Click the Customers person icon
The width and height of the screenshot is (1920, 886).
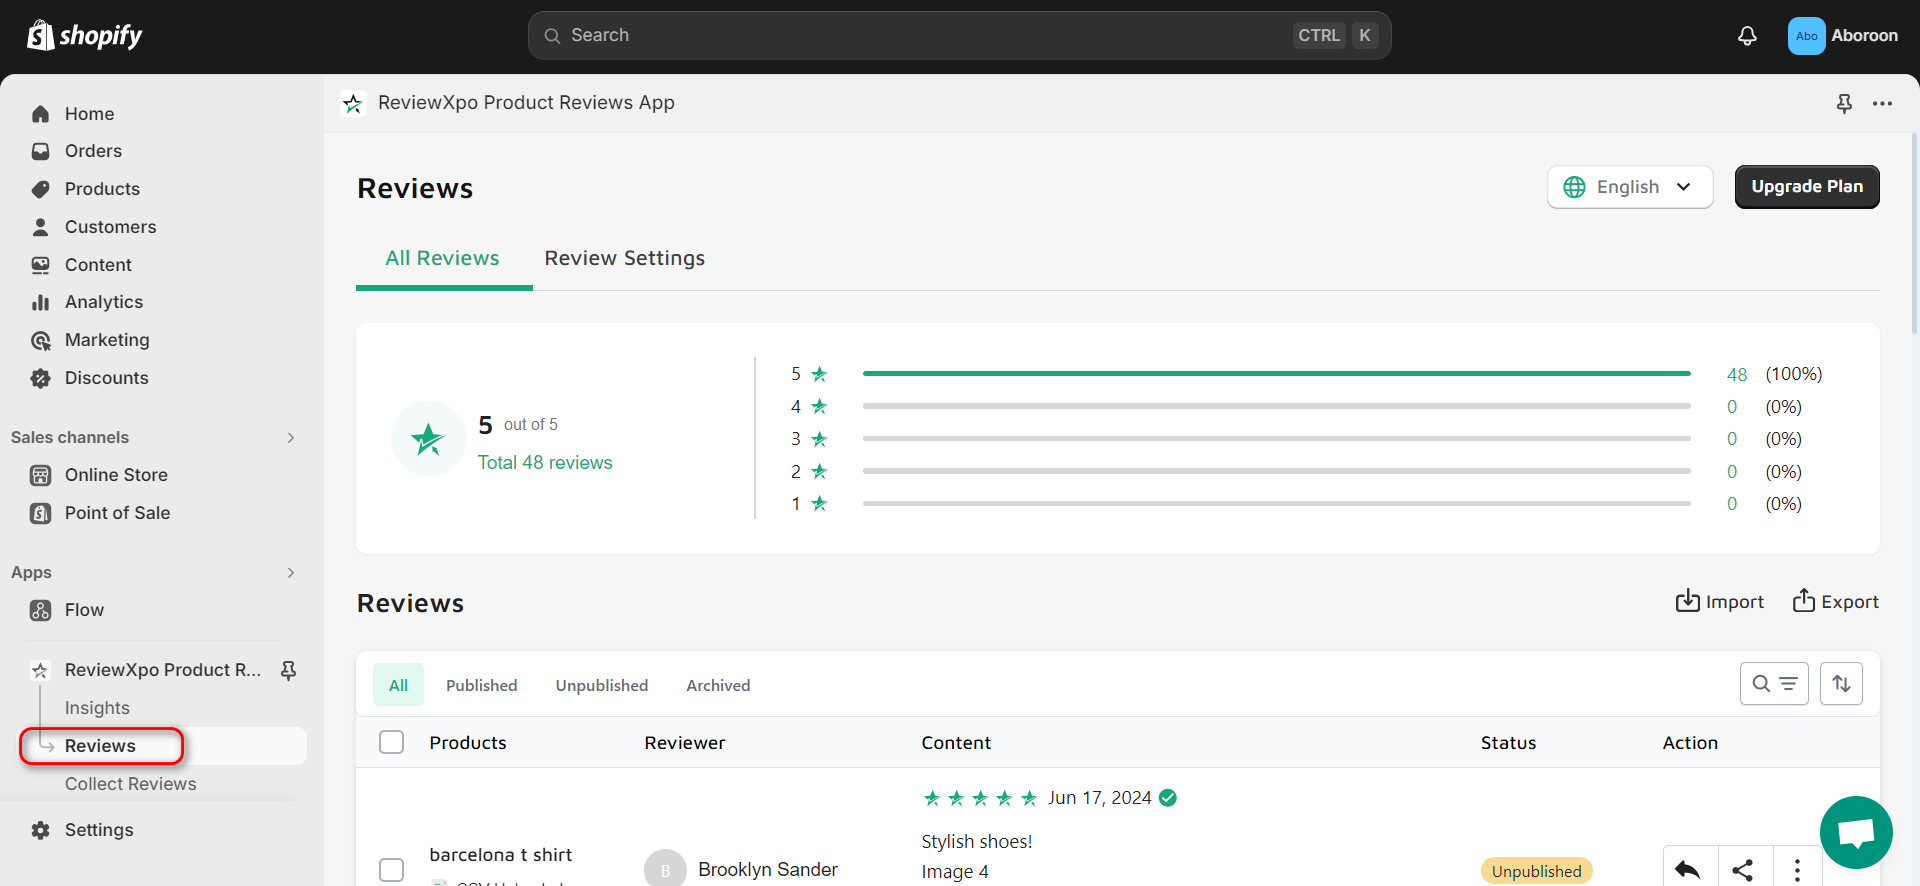click(x=41, y=227)
